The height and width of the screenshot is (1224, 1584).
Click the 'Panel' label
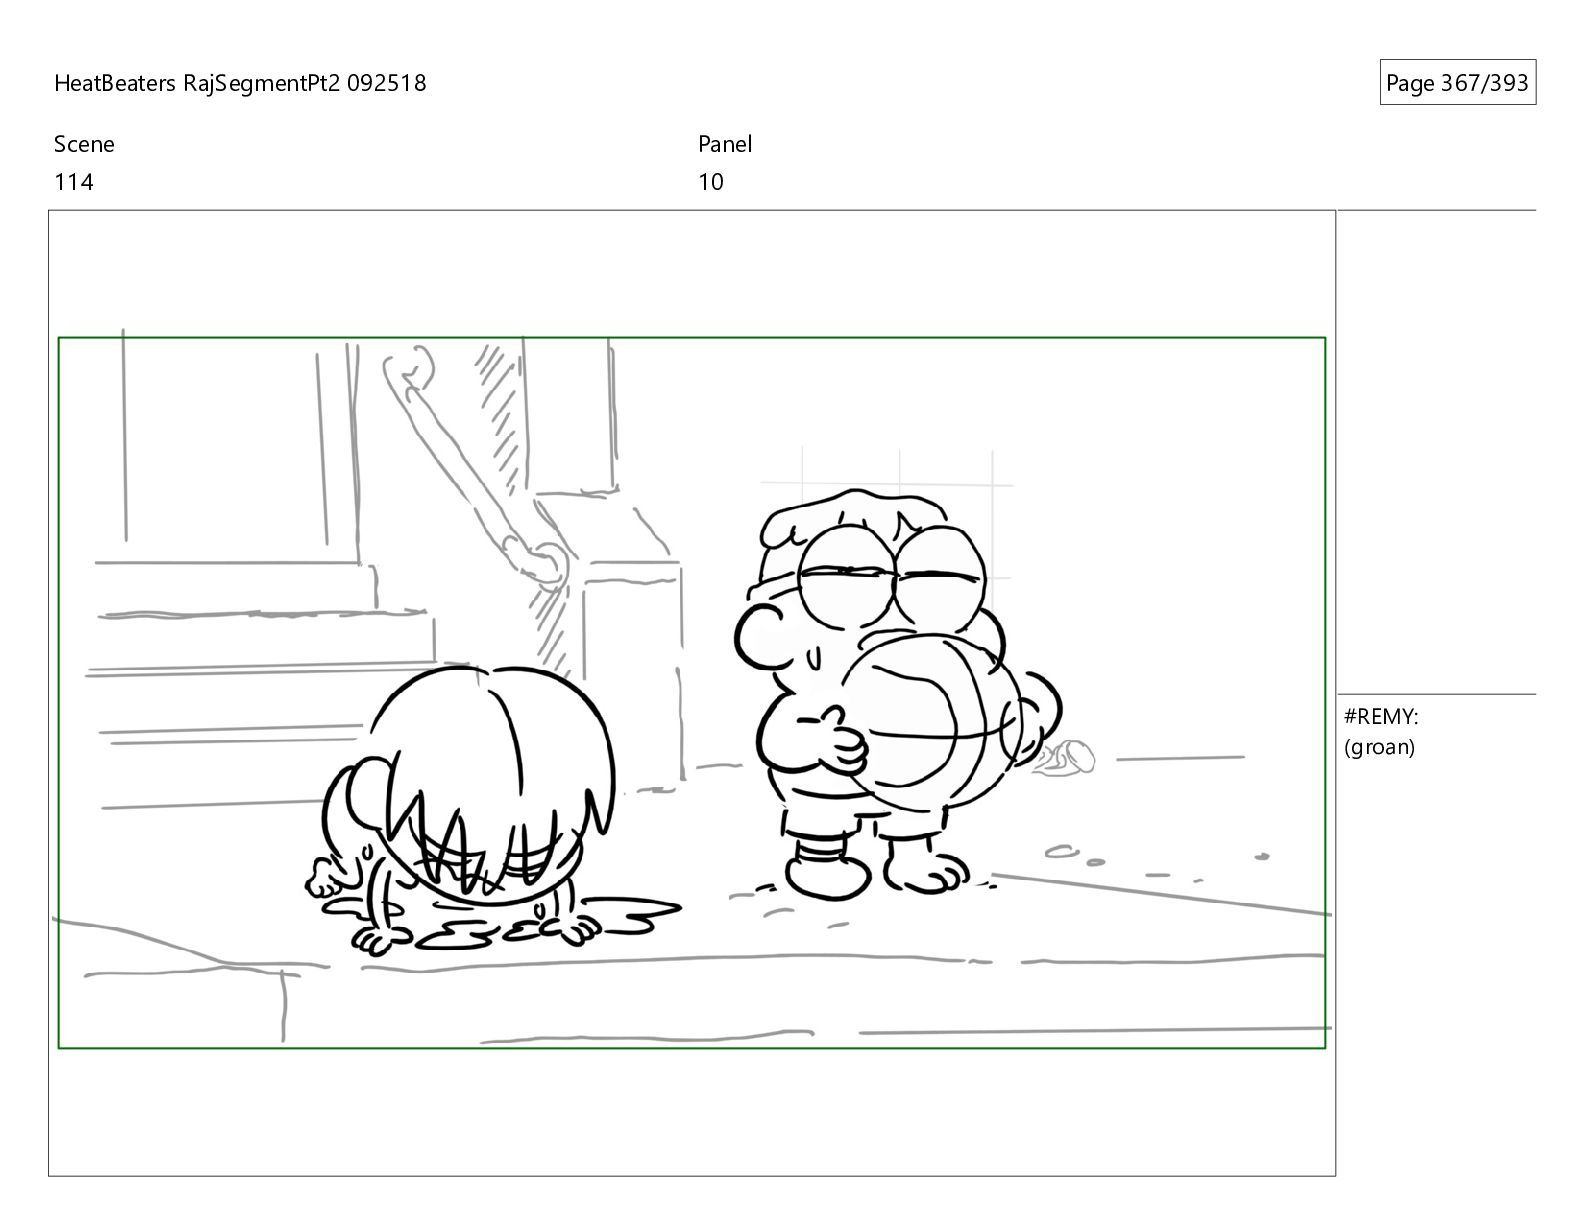[725, 144]
